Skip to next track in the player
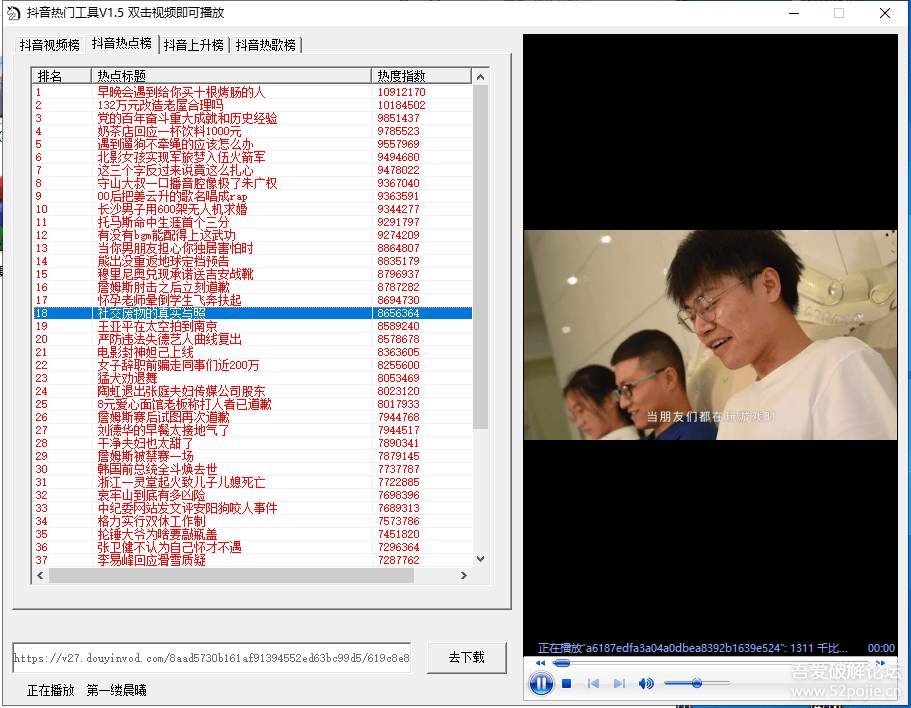 619,684
